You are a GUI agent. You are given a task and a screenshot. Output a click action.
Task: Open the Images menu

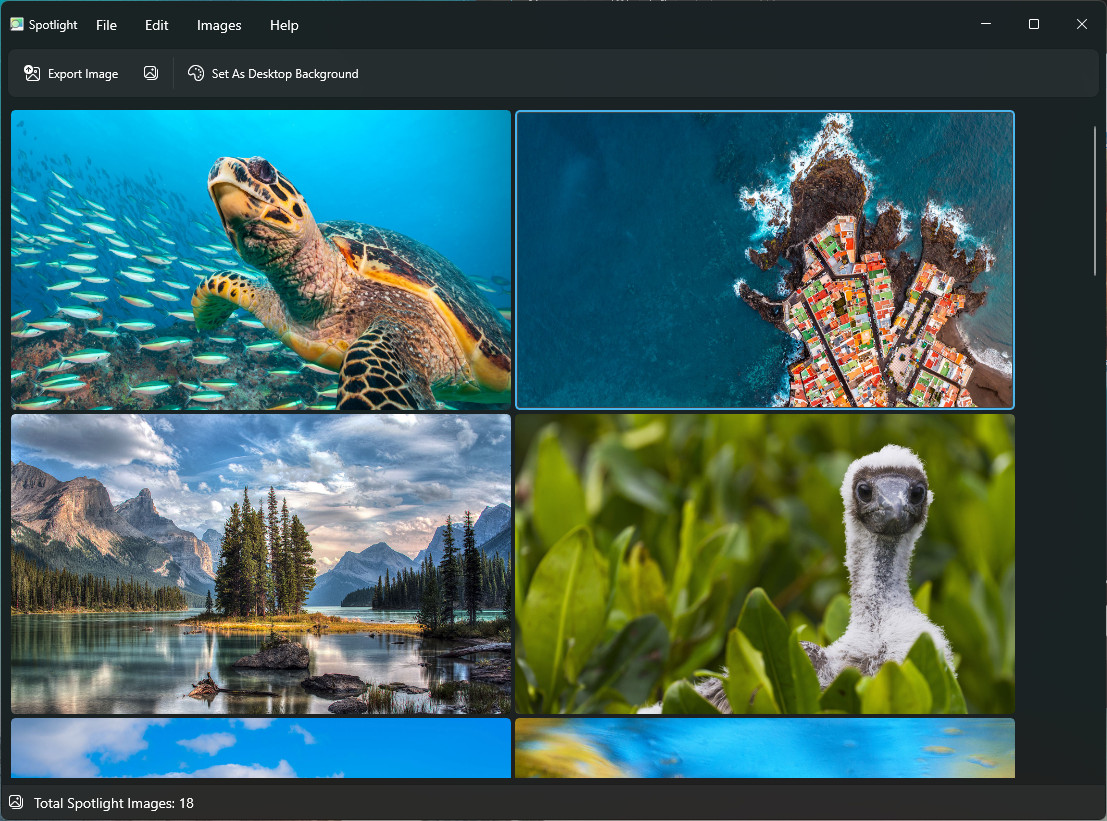[219, 25]
